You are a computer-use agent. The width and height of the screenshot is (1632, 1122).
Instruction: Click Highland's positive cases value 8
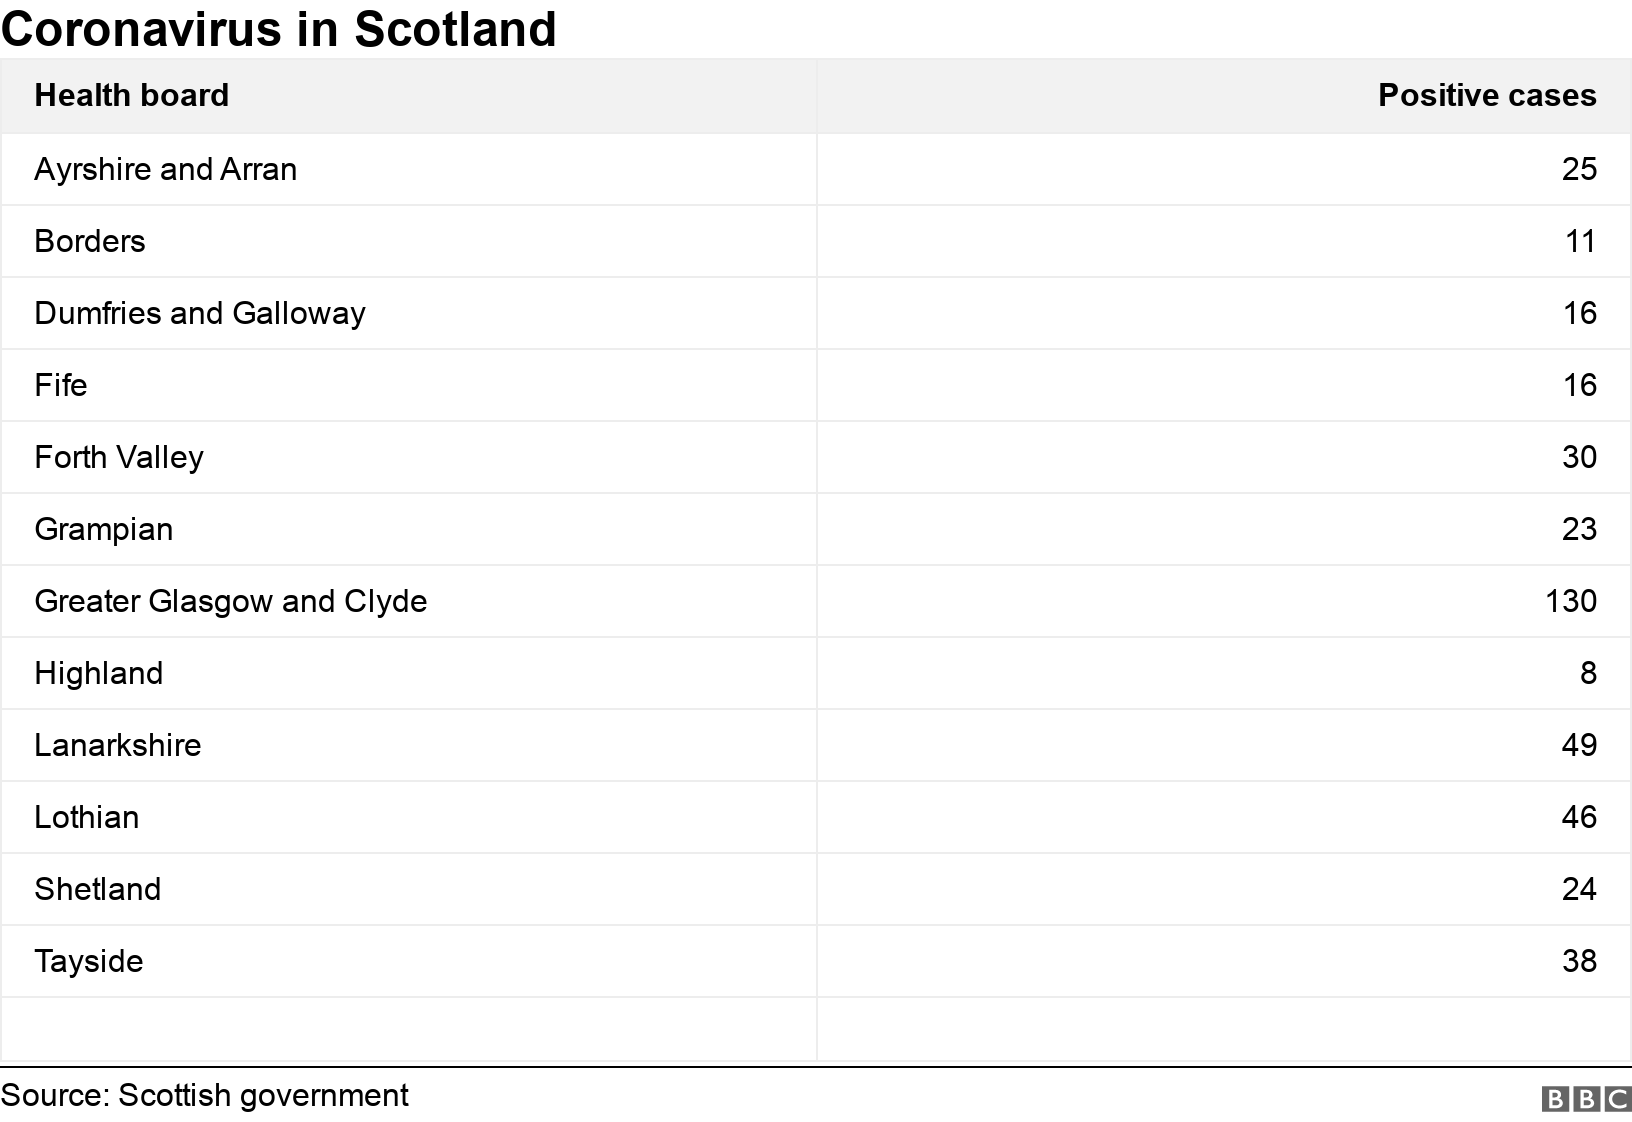1588,673
